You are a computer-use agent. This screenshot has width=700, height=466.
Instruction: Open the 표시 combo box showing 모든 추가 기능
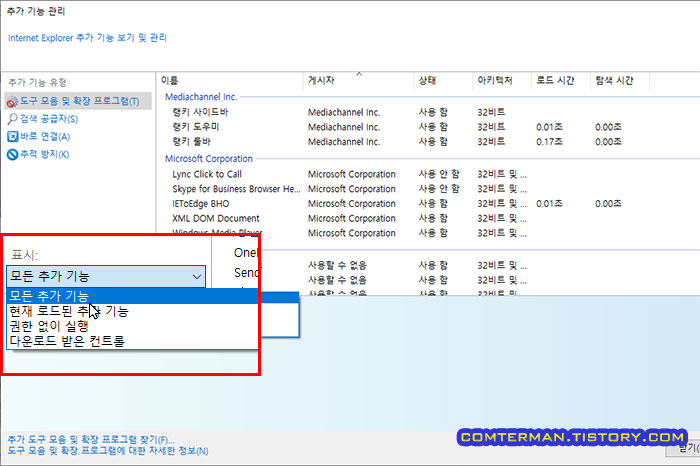click(106, 276)
